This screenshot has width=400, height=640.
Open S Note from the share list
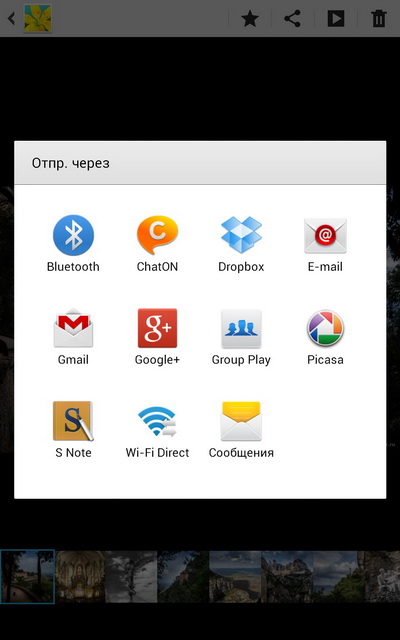click(x=73, y=429)
